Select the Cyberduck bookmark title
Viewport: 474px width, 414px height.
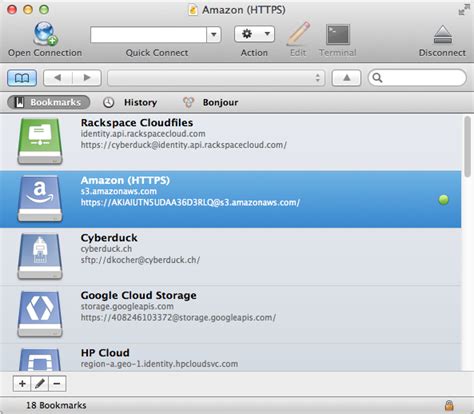109,238
